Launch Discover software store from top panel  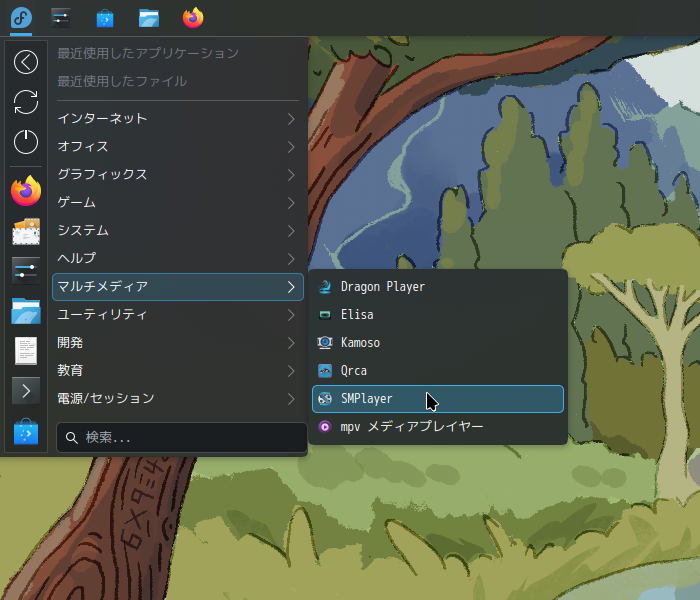click(105, 19)
